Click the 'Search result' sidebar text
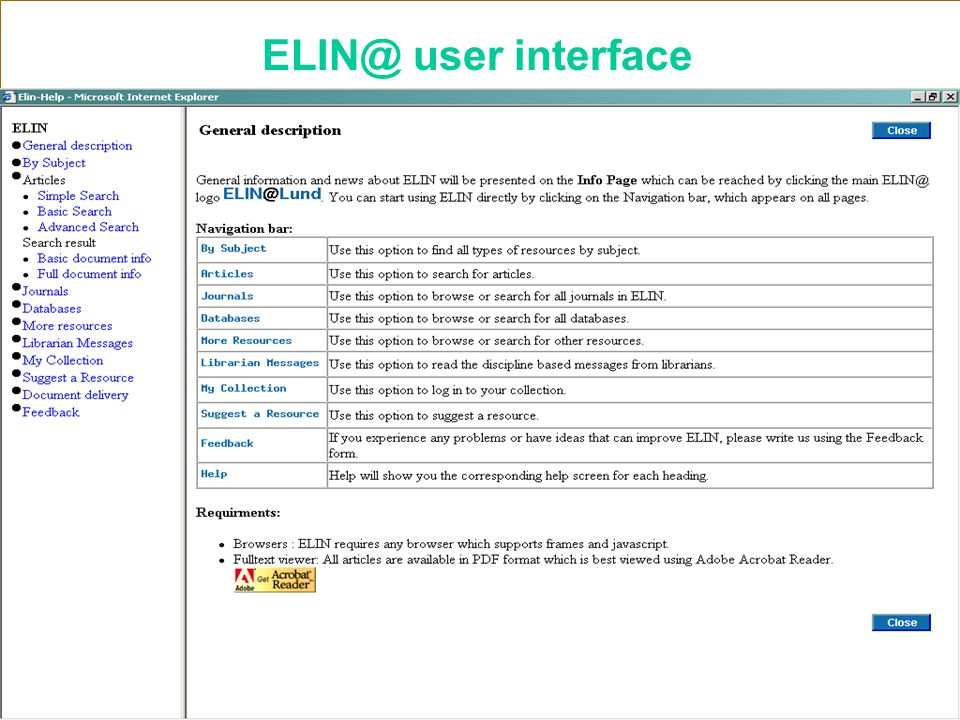 [59, 242]
